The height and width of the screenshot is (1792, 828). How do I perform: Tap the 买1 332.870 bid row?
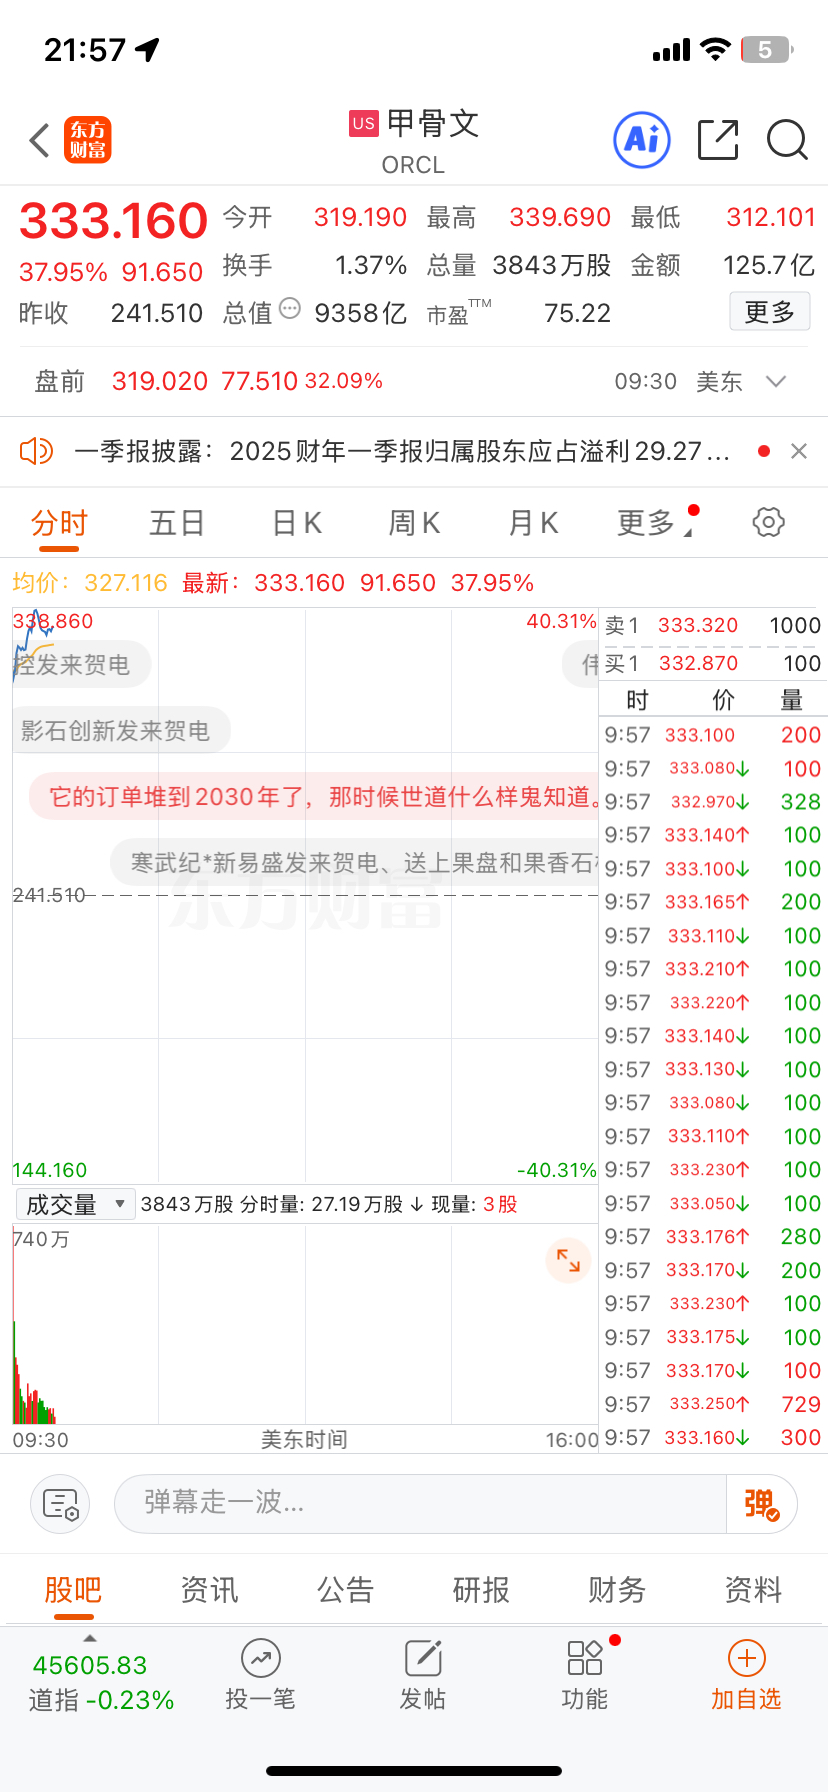coord(712,663)
